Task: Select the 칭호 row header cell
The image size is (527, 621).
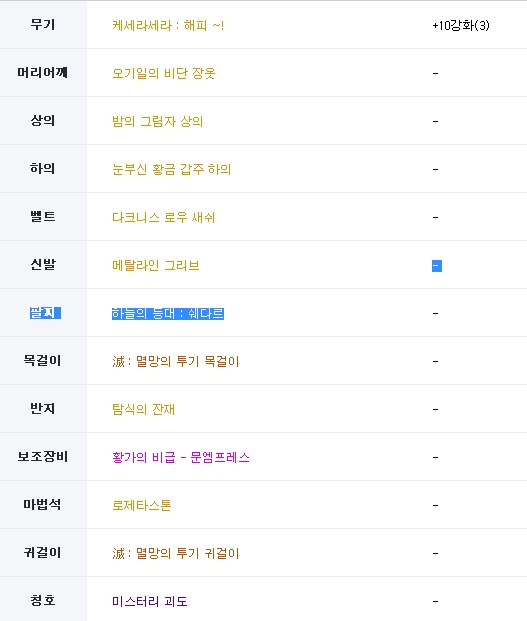Action: point(43,600)
